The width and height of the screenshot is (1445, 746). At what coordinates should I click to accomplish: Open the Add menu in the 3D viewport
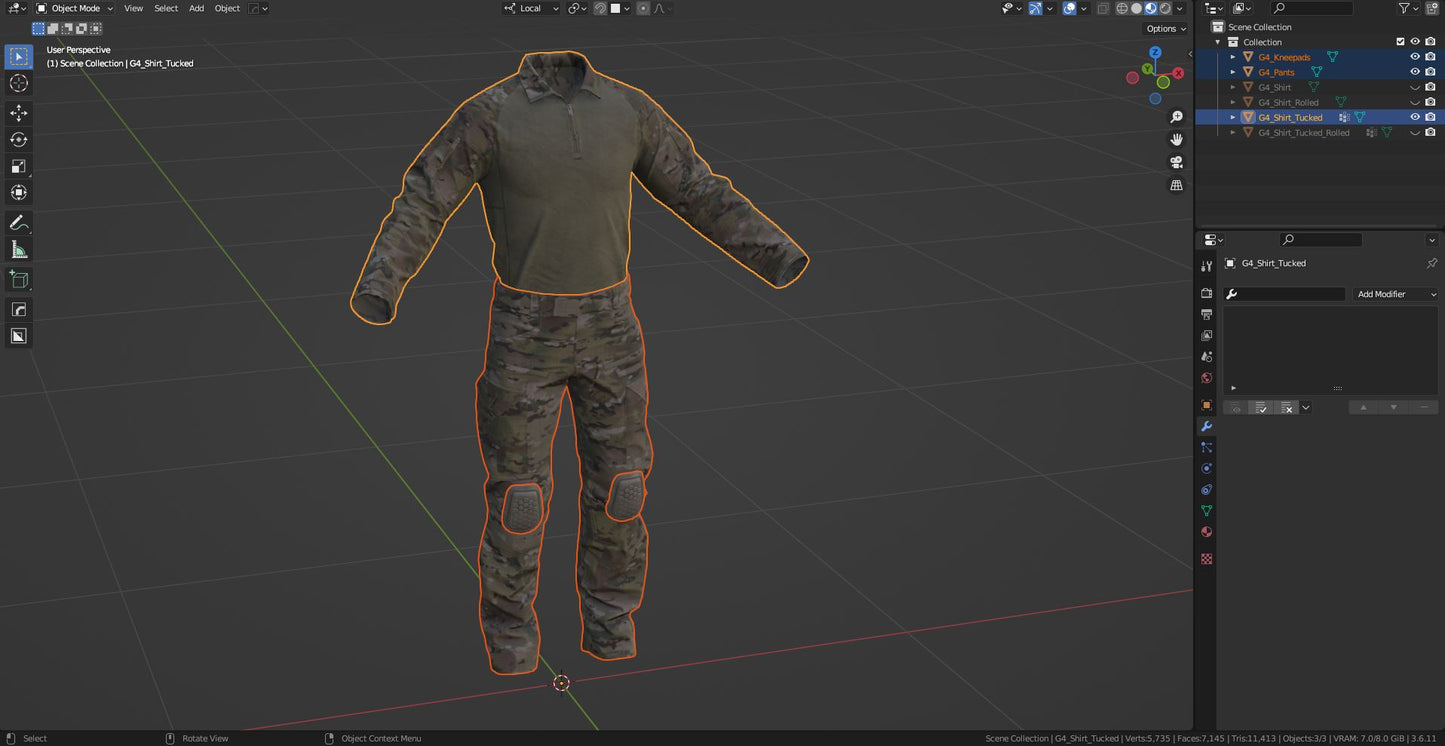[196, 8]
